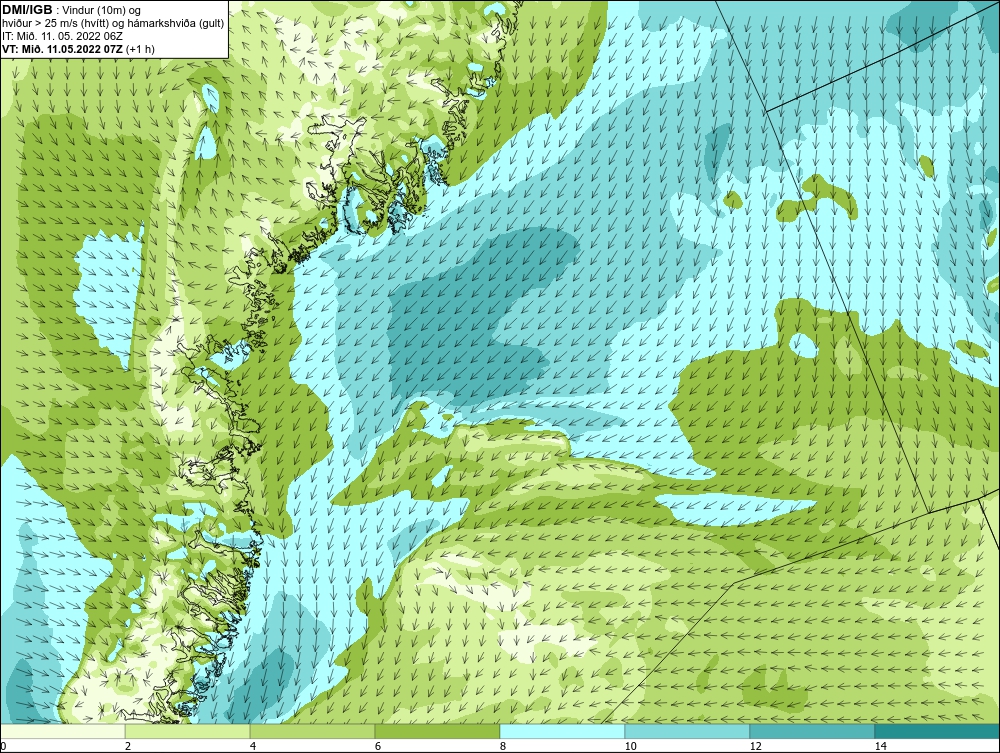Click the 8–10 m/s light cyan color band
This screenshot has height=753, width=1000.
pos(562,731)
